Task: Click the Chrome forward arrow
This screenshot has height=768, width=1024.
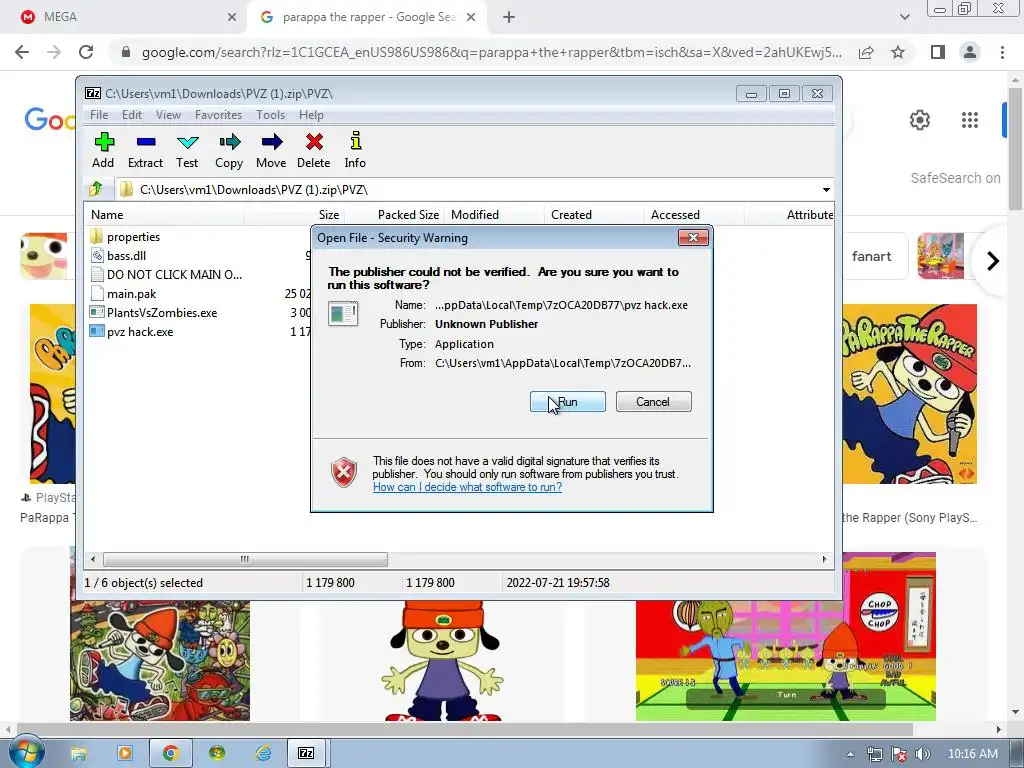Action: click(54, 52)
